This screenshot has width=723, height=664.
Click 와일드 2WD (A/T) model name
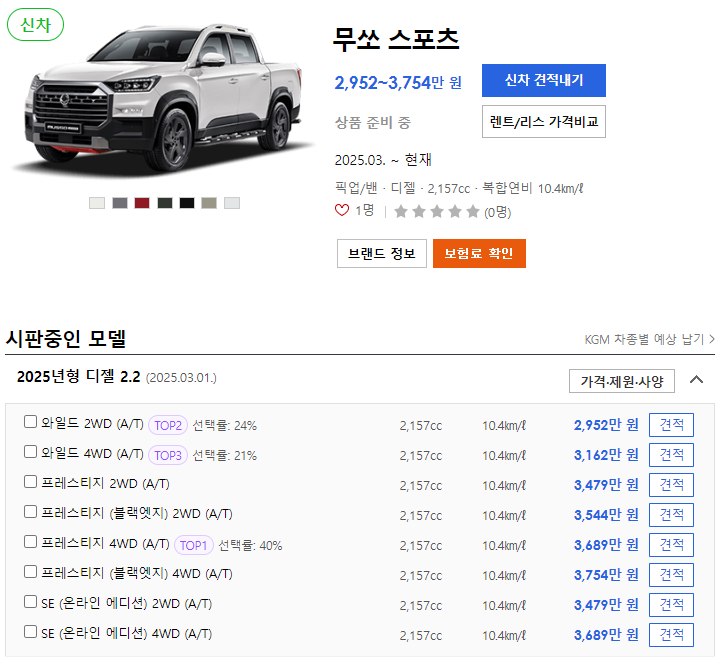pyautogui.click(x=92, y=424)
